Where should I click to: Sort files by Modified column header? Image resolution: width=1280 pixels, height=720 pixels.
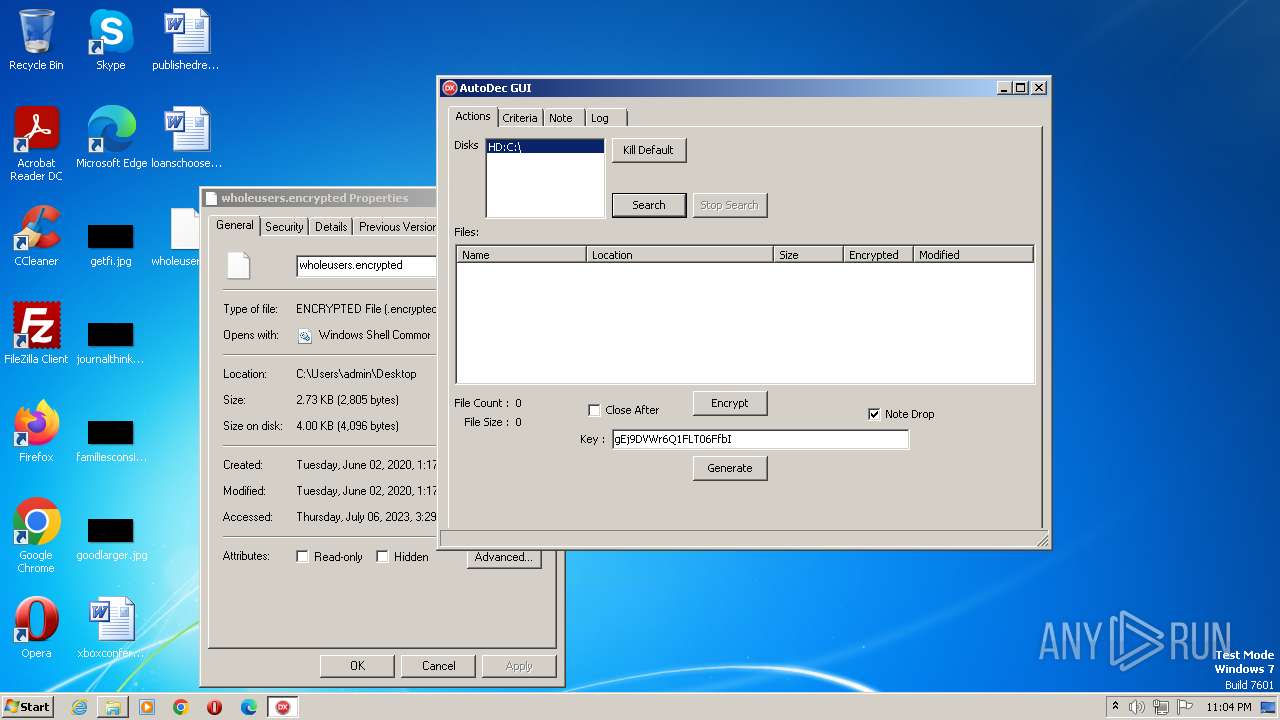tap(973, 255)
